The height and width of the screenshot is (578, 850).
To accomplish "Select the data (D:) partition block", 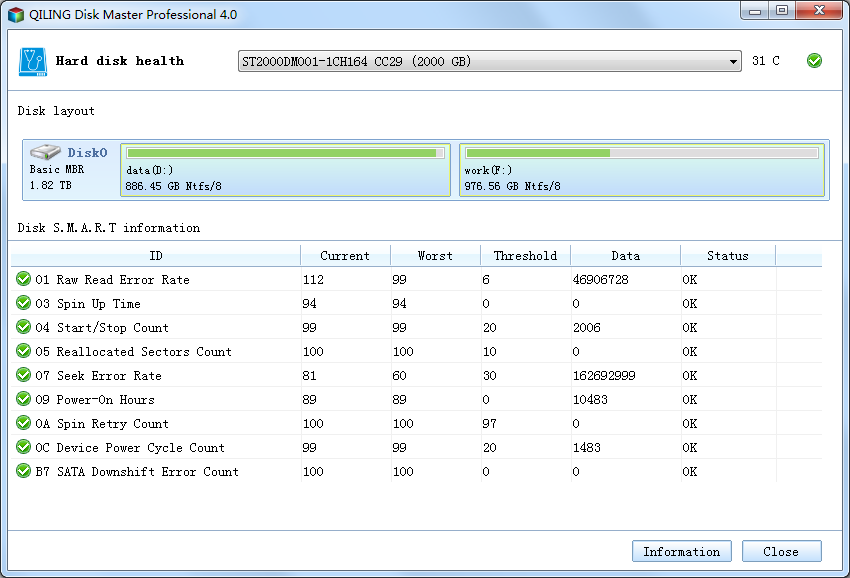I will point(285,170).
